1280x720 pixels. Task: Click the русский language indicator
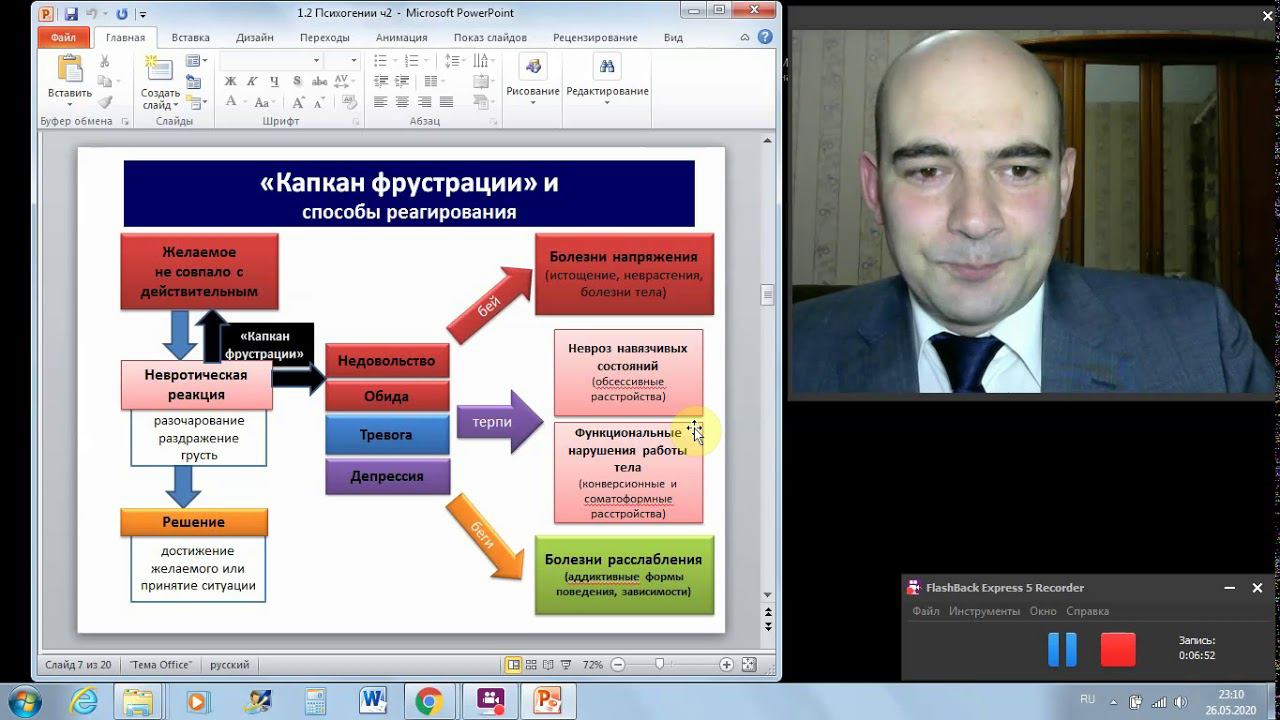pyautogui.click(x=229, y=664)
